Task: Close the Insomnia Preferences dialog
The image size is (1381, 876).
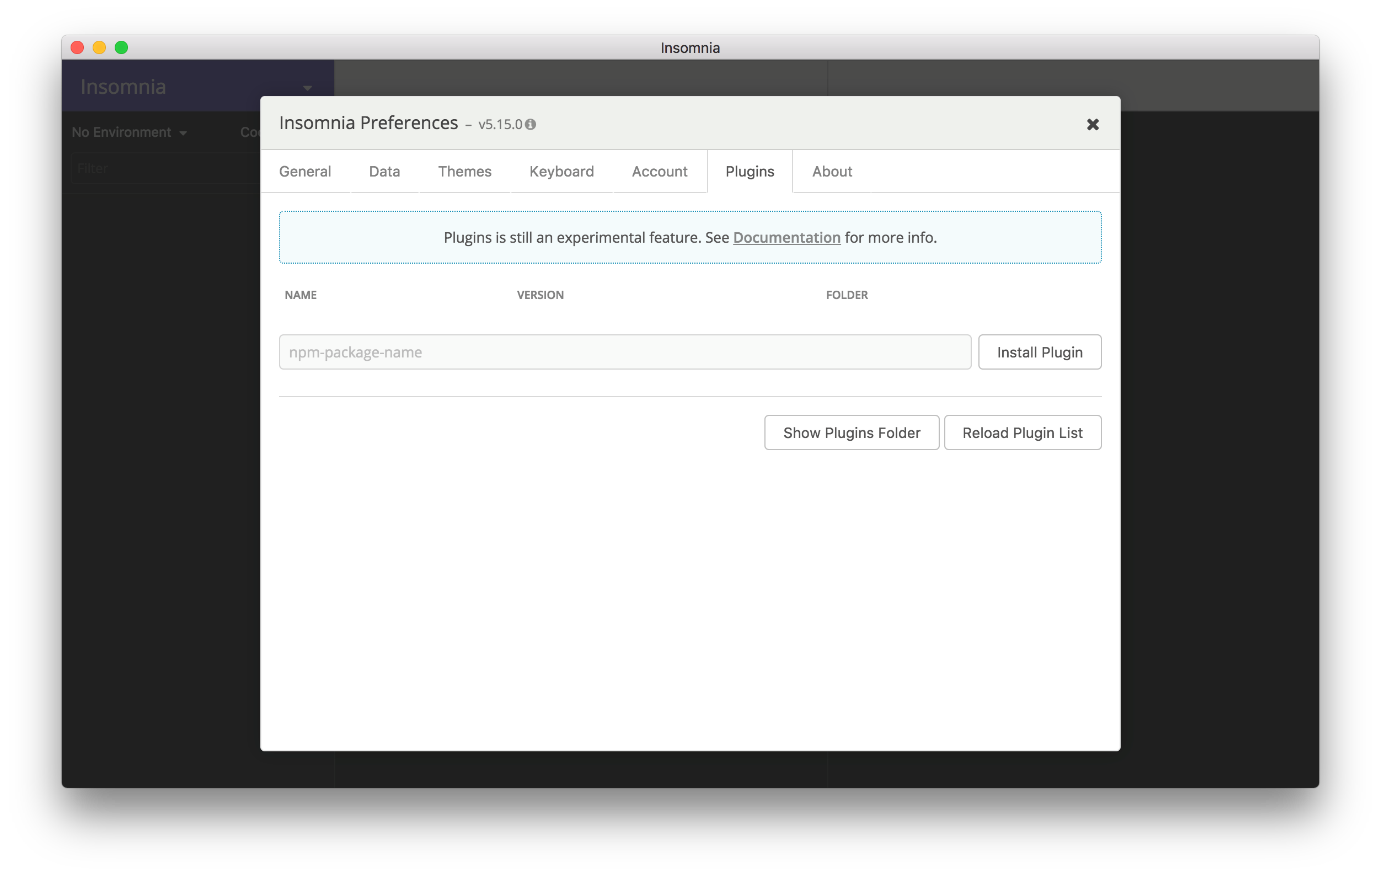Action: 1092,124
